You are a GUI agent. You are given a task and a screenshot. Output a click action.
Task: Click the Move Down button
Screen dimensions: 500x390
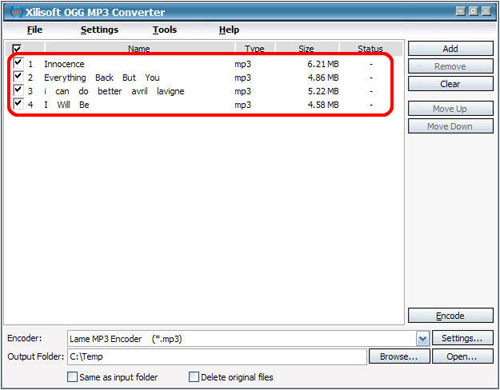click(451, 126)
